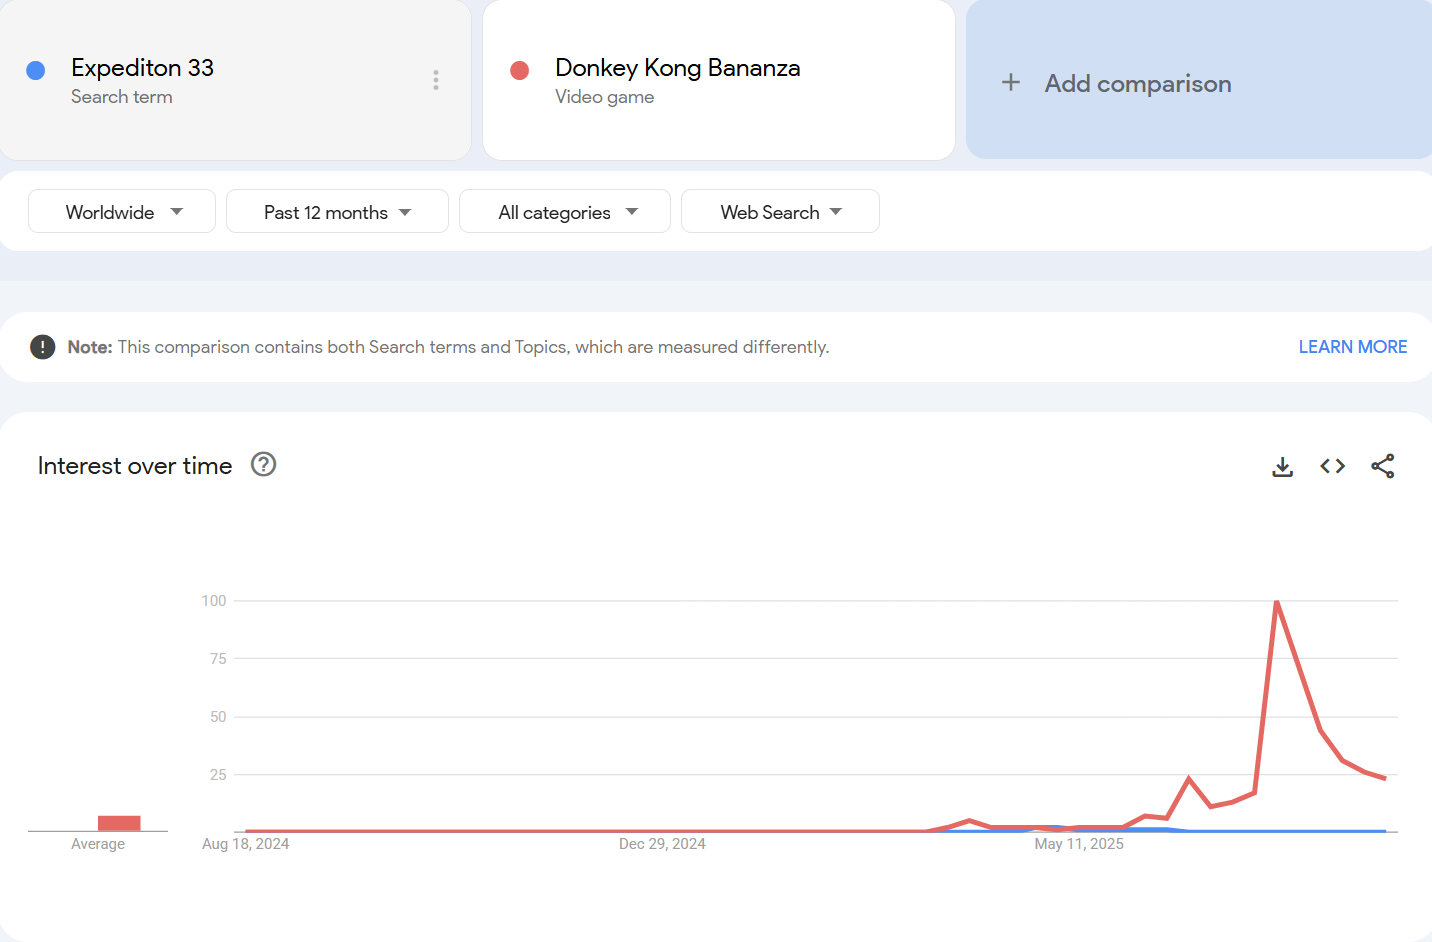Click the red Donkey Kong Bananza dot
The height and width of the screenshot is (942, 1432).
pyautogui.click(x=519, y=70)
